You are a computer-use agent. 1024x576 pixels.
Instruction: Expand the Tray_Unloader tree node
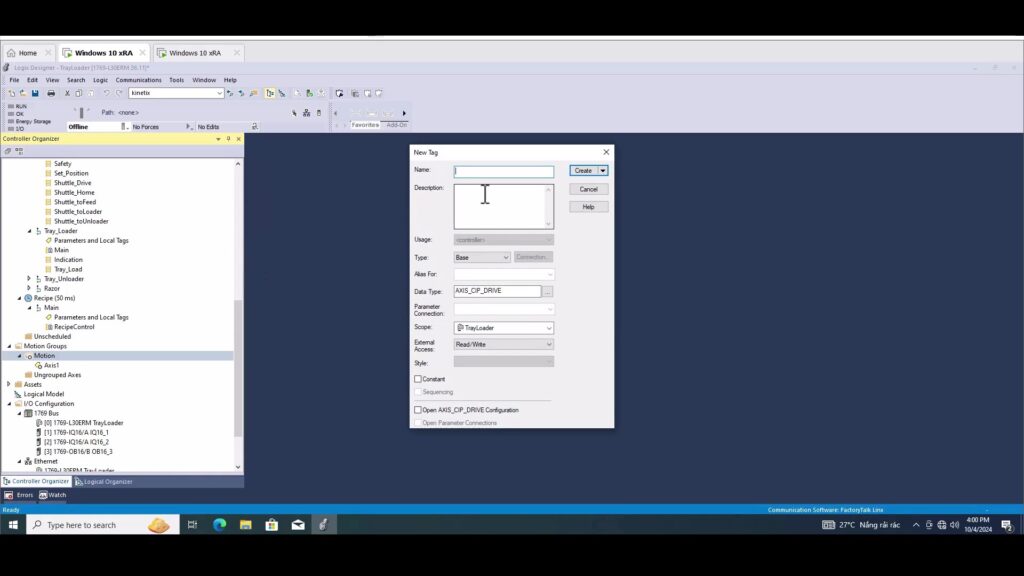click(x=29, y=279)
